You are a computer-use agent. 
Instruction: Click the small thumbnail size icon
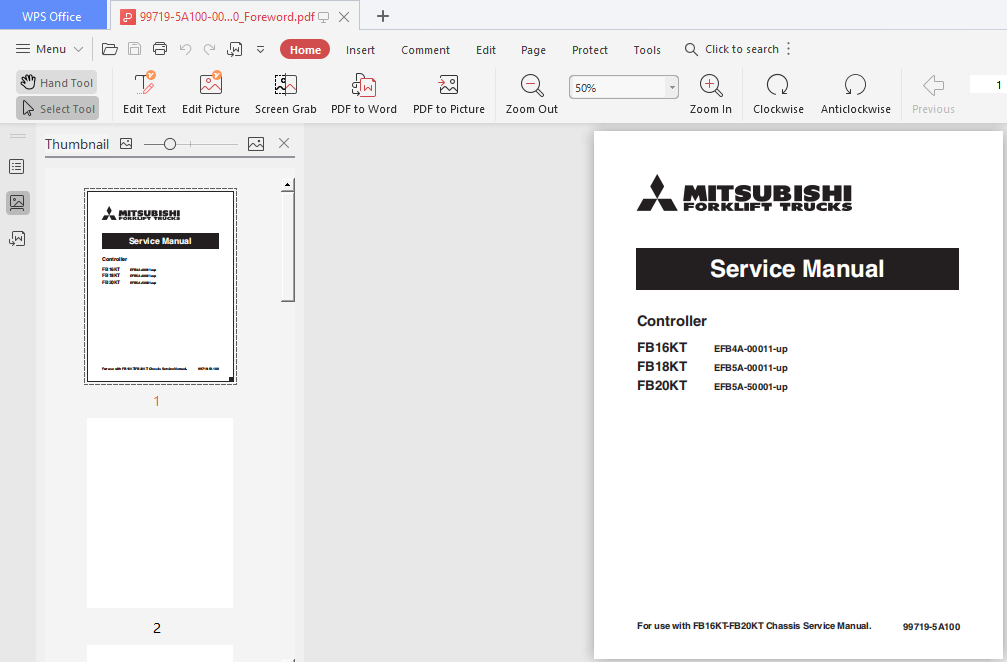coord(126,144)
